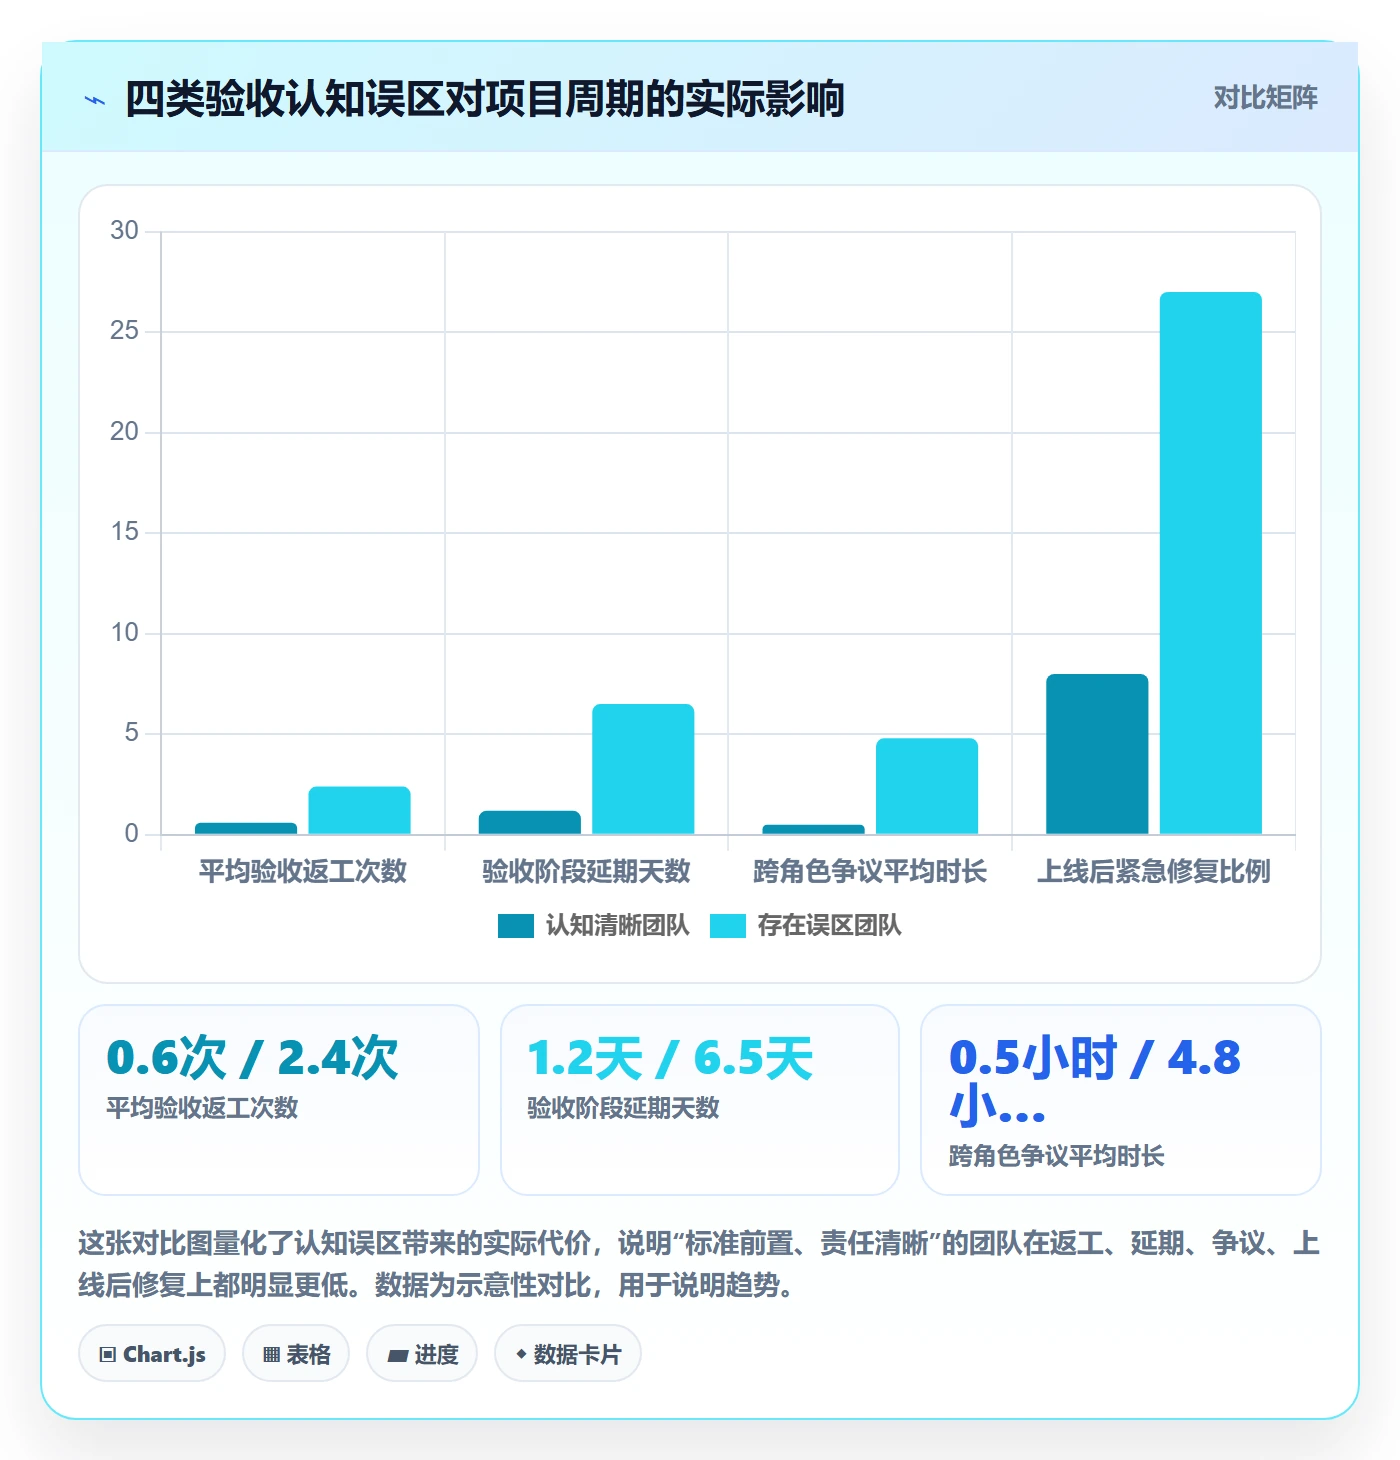Click the dark teal 认知清晰团队 legend swatch
This screenshot has height=1460, width=1400.
coord(516,926)
